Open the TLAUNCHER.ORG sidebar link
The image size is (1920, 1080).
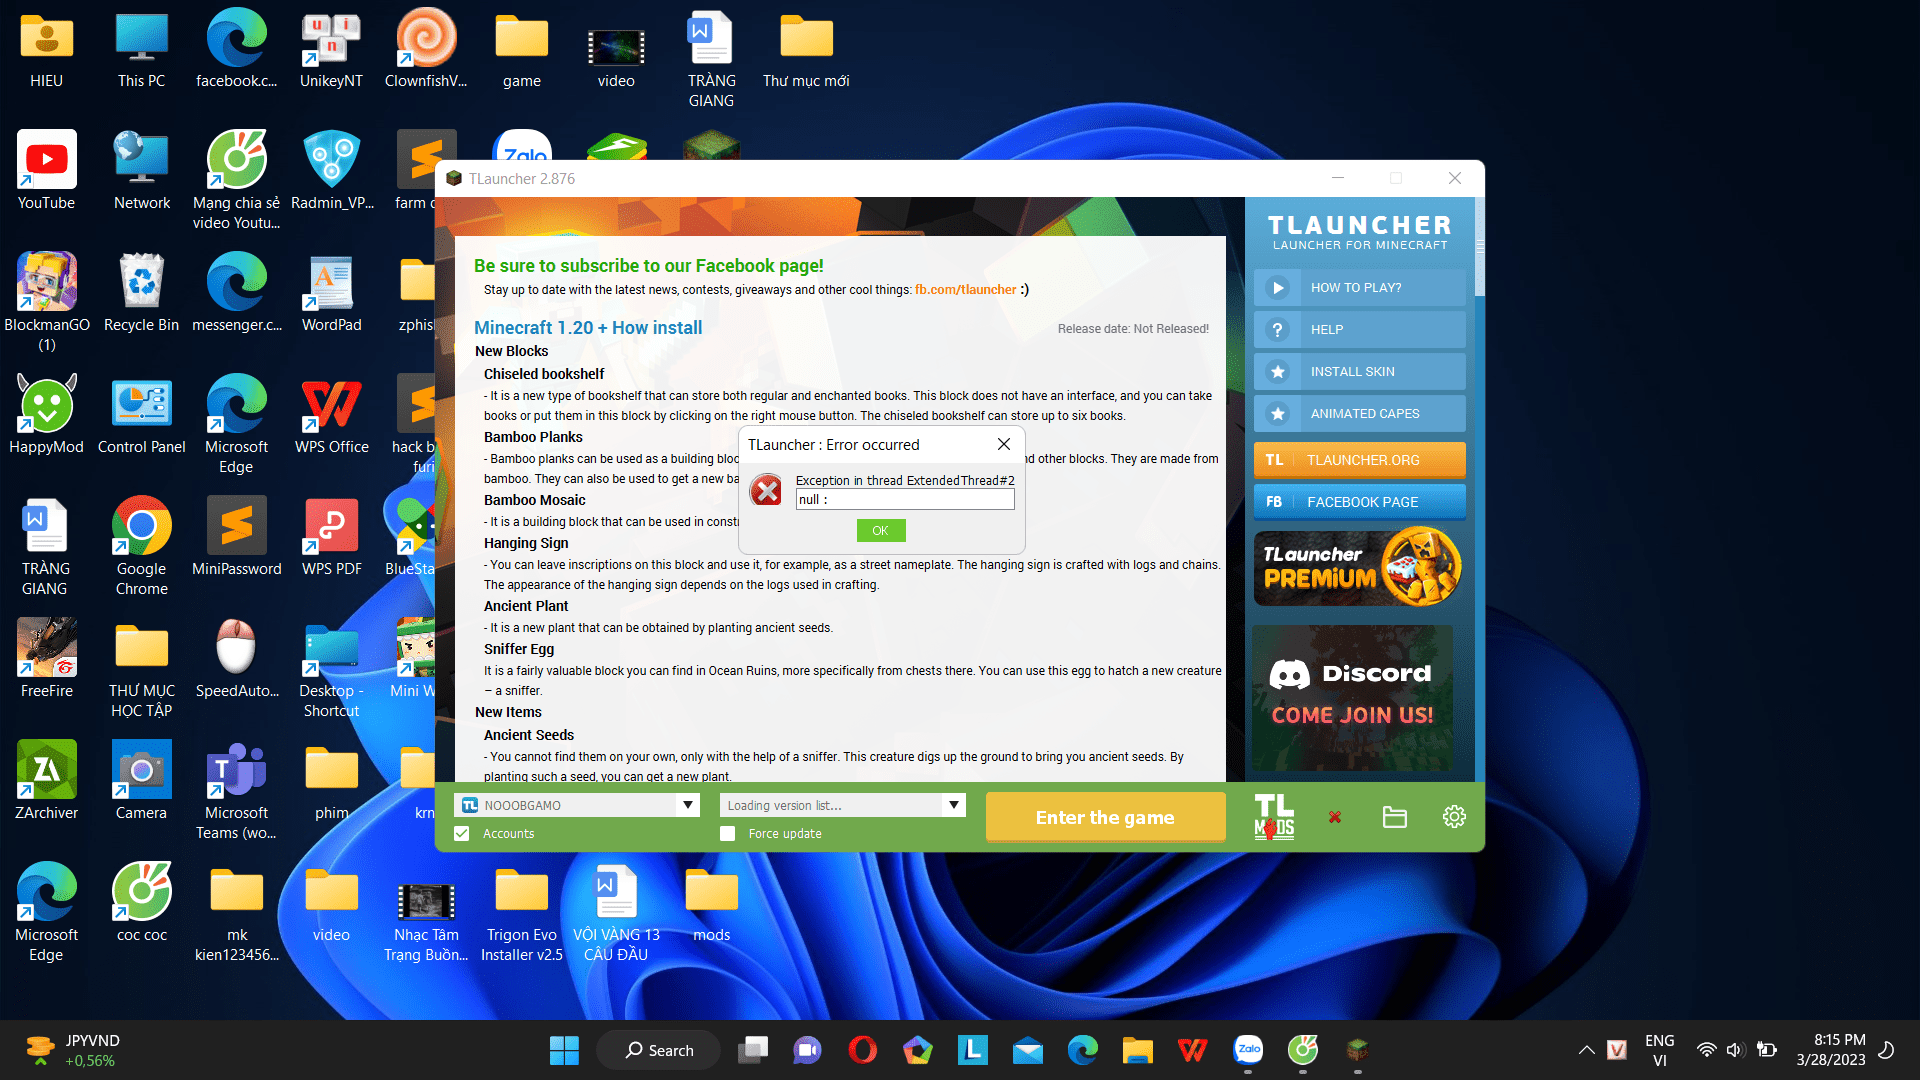[x=1359, y=460]
